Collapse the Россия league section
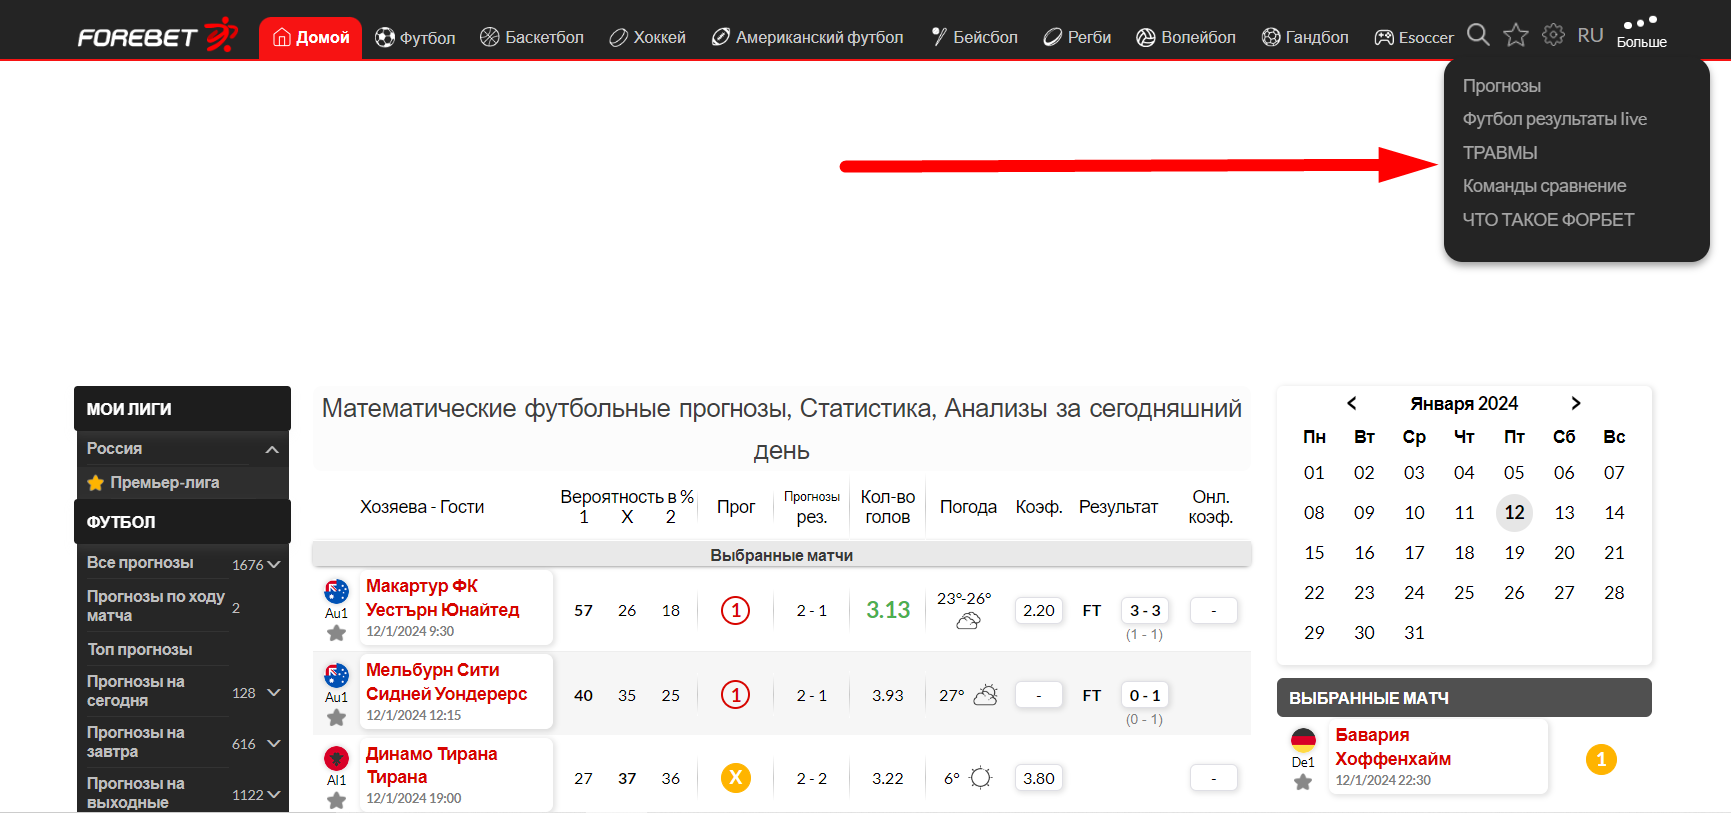This screenshot has height=813, width=1731. point(271,449)
